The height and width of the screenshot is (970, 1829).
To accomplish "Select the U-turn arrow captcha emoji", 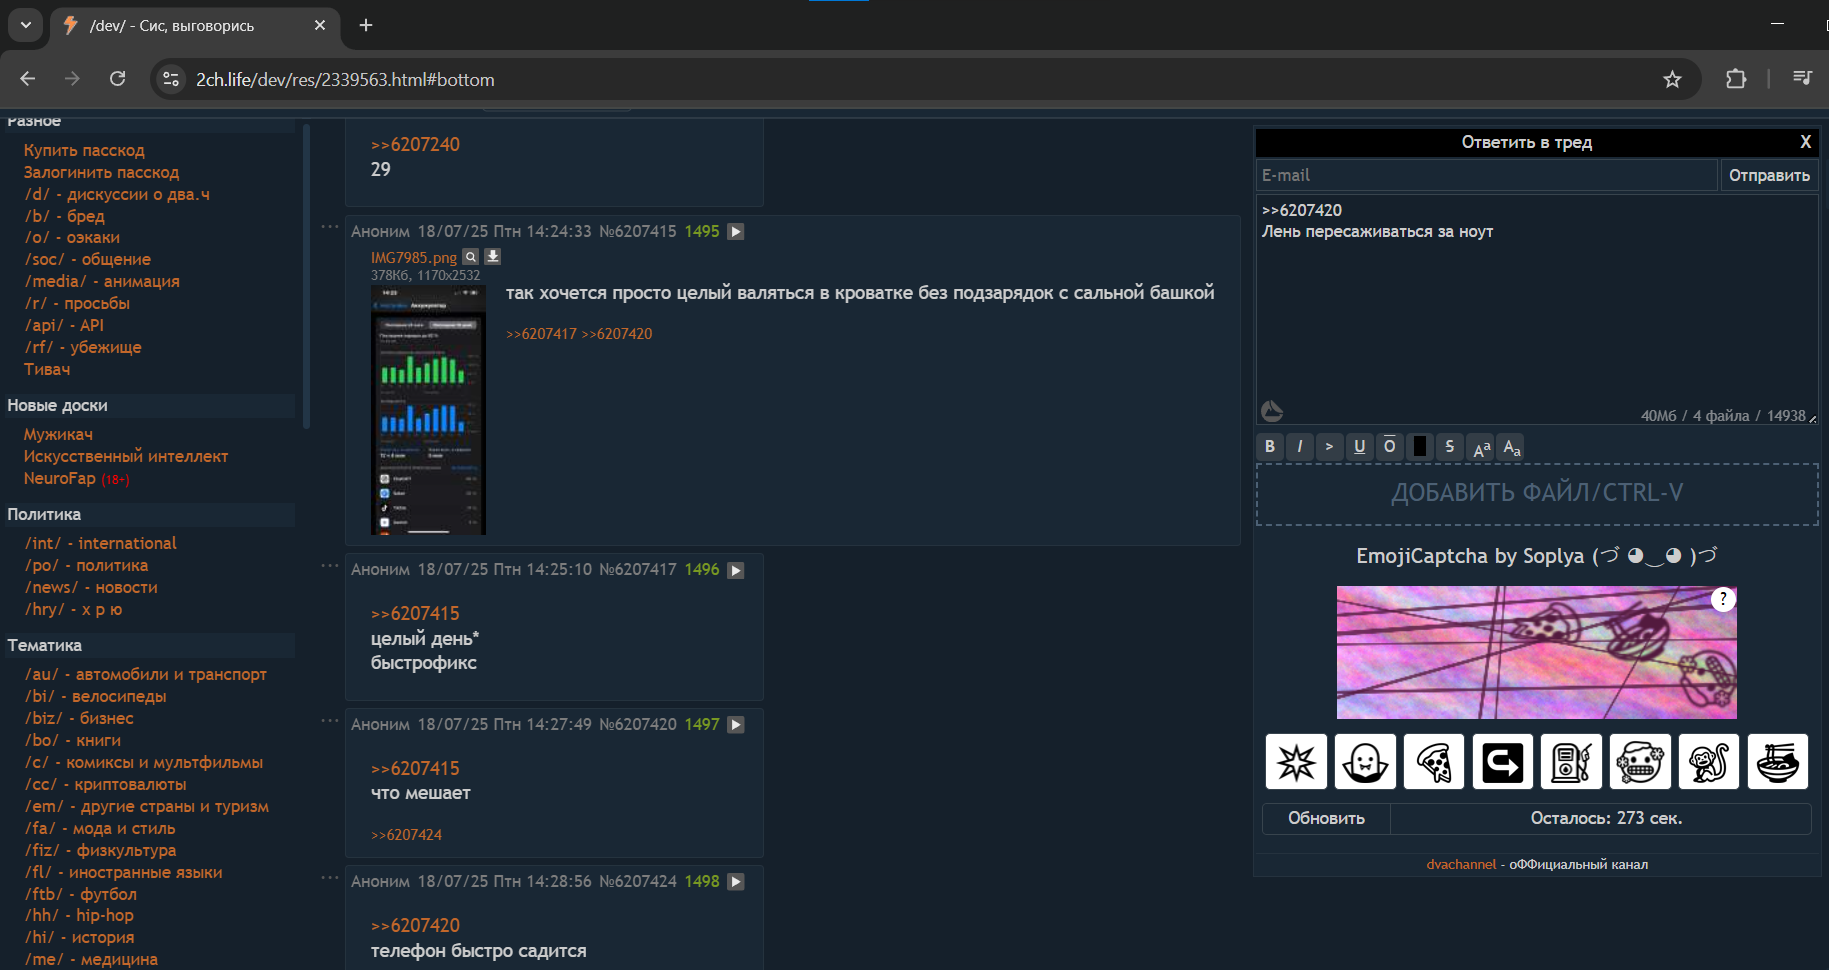I will click(1503, 762).
